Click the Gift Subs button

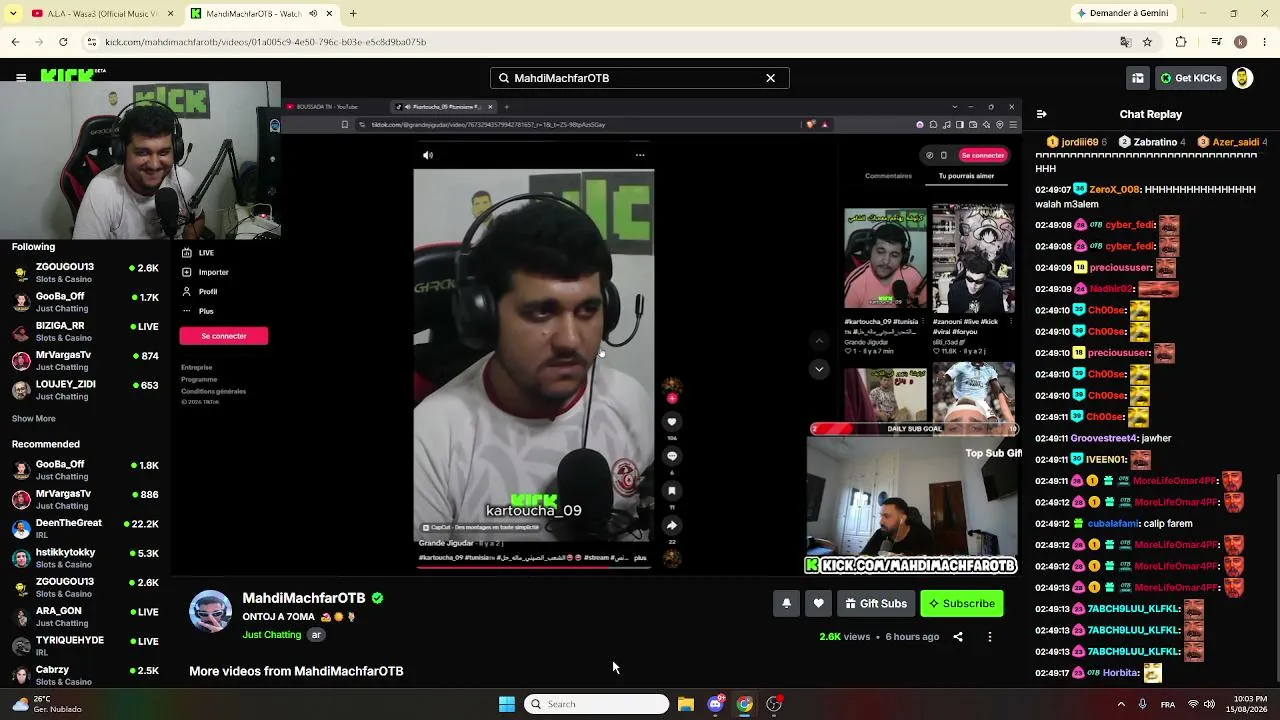click(876, 603)
